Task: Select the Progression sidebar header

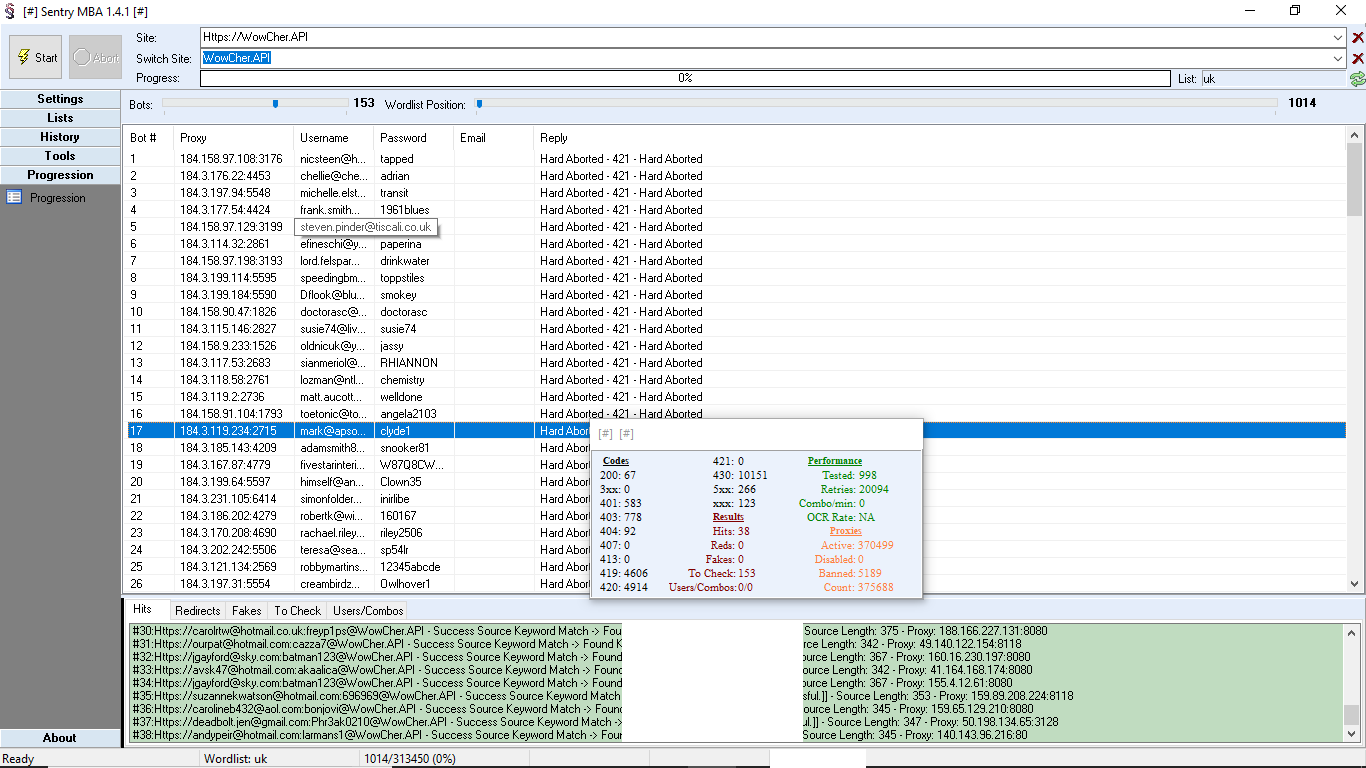Action: point(60,175)
